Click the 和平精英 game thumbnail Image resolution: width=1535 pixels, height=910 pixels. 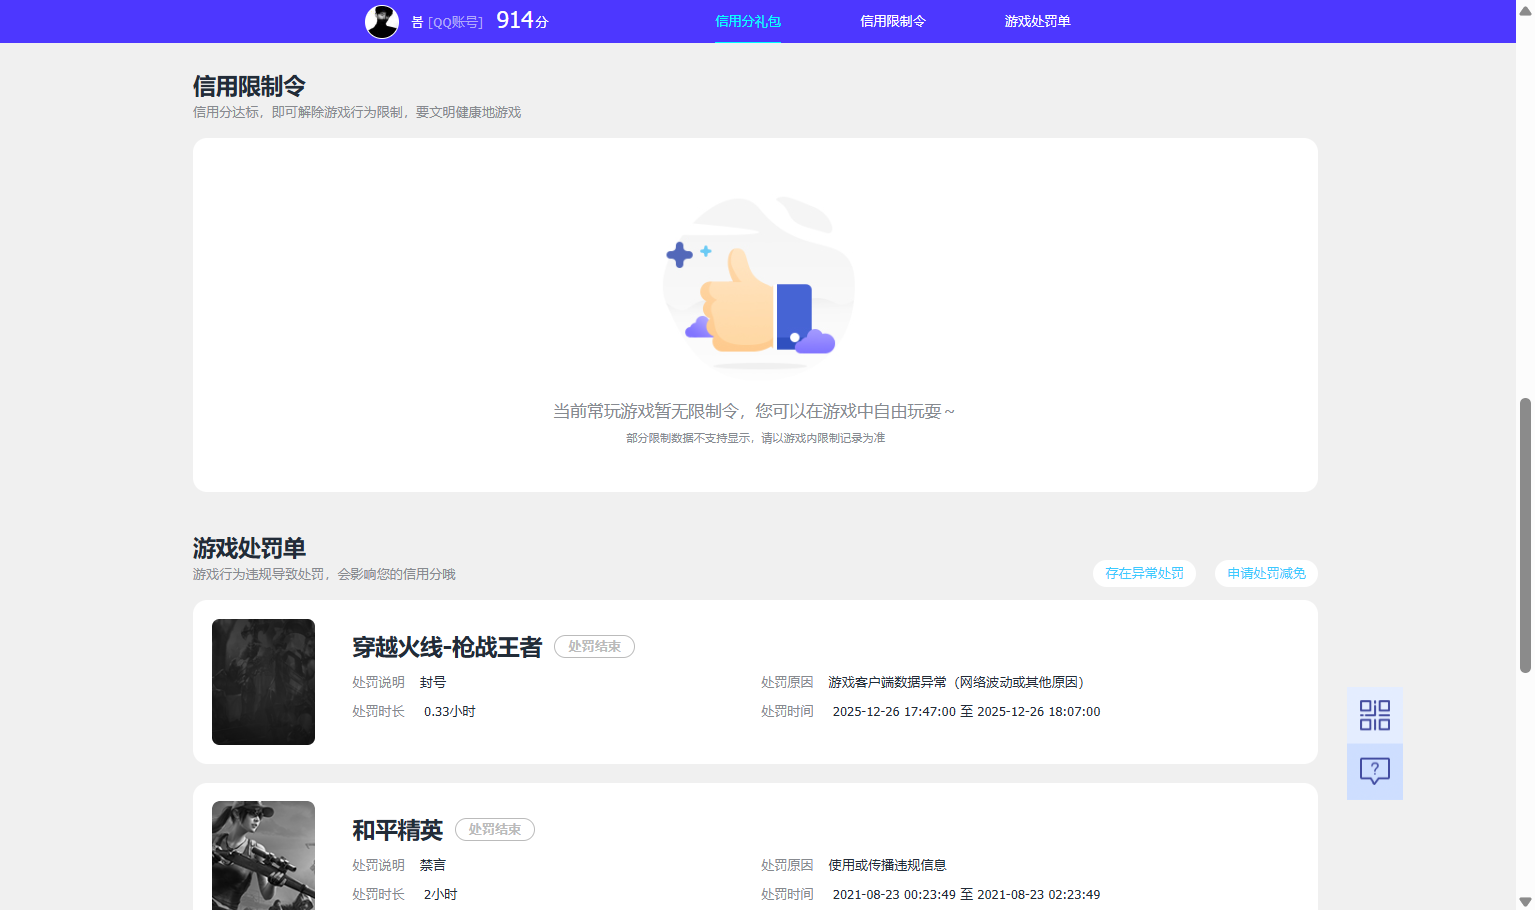[x=263, y=855]
